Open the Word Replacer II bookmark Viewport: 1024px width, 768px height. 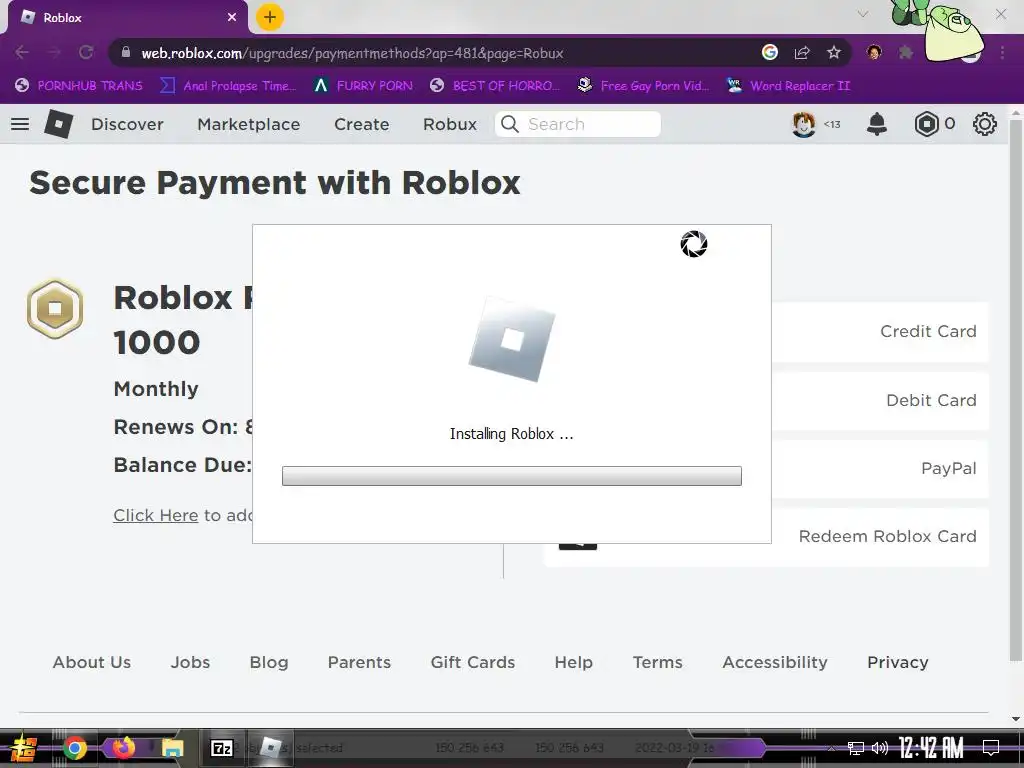point(788,86)
